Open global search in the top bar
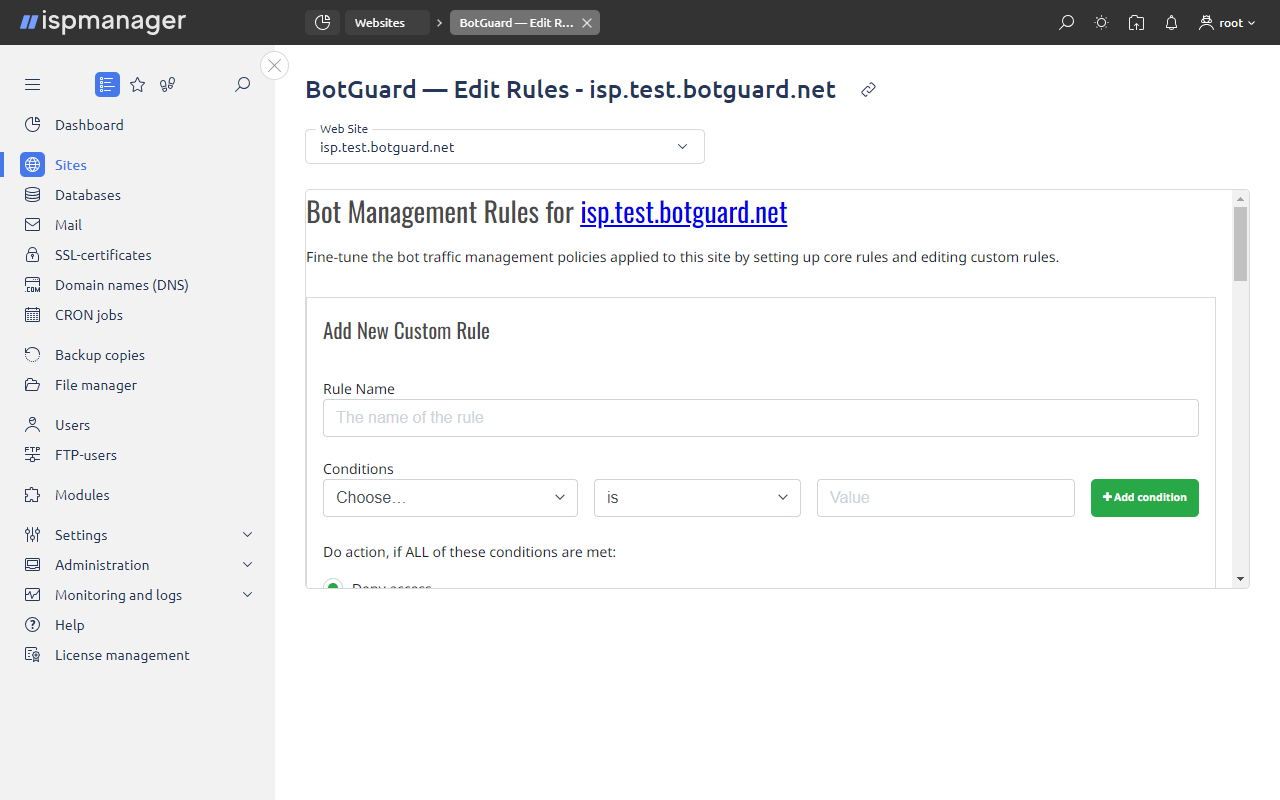 (x=1067, y=23)
